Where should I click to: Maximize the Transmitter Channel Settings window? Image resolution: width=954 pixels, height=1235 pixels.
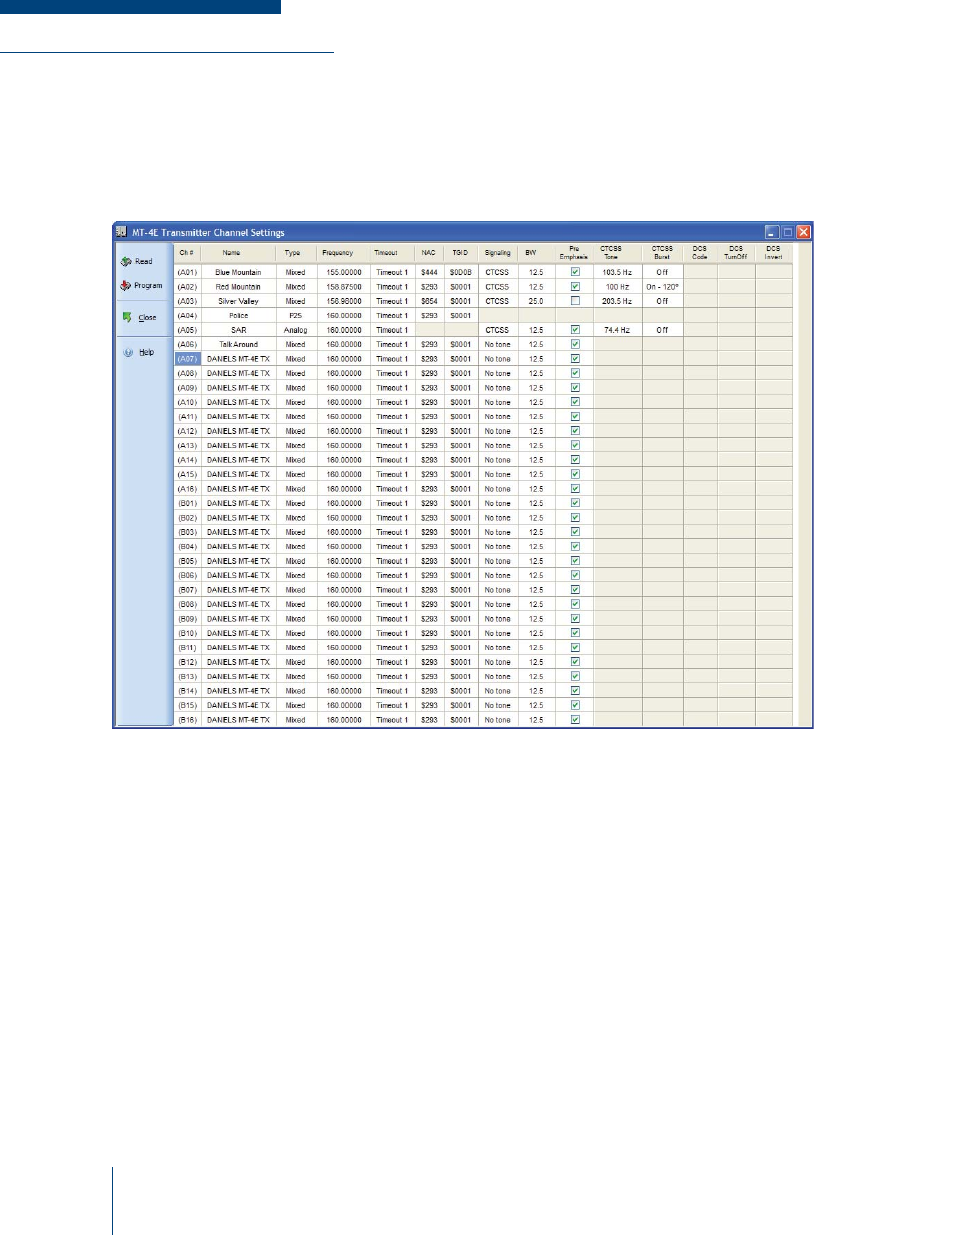click(x=788, y=232)
